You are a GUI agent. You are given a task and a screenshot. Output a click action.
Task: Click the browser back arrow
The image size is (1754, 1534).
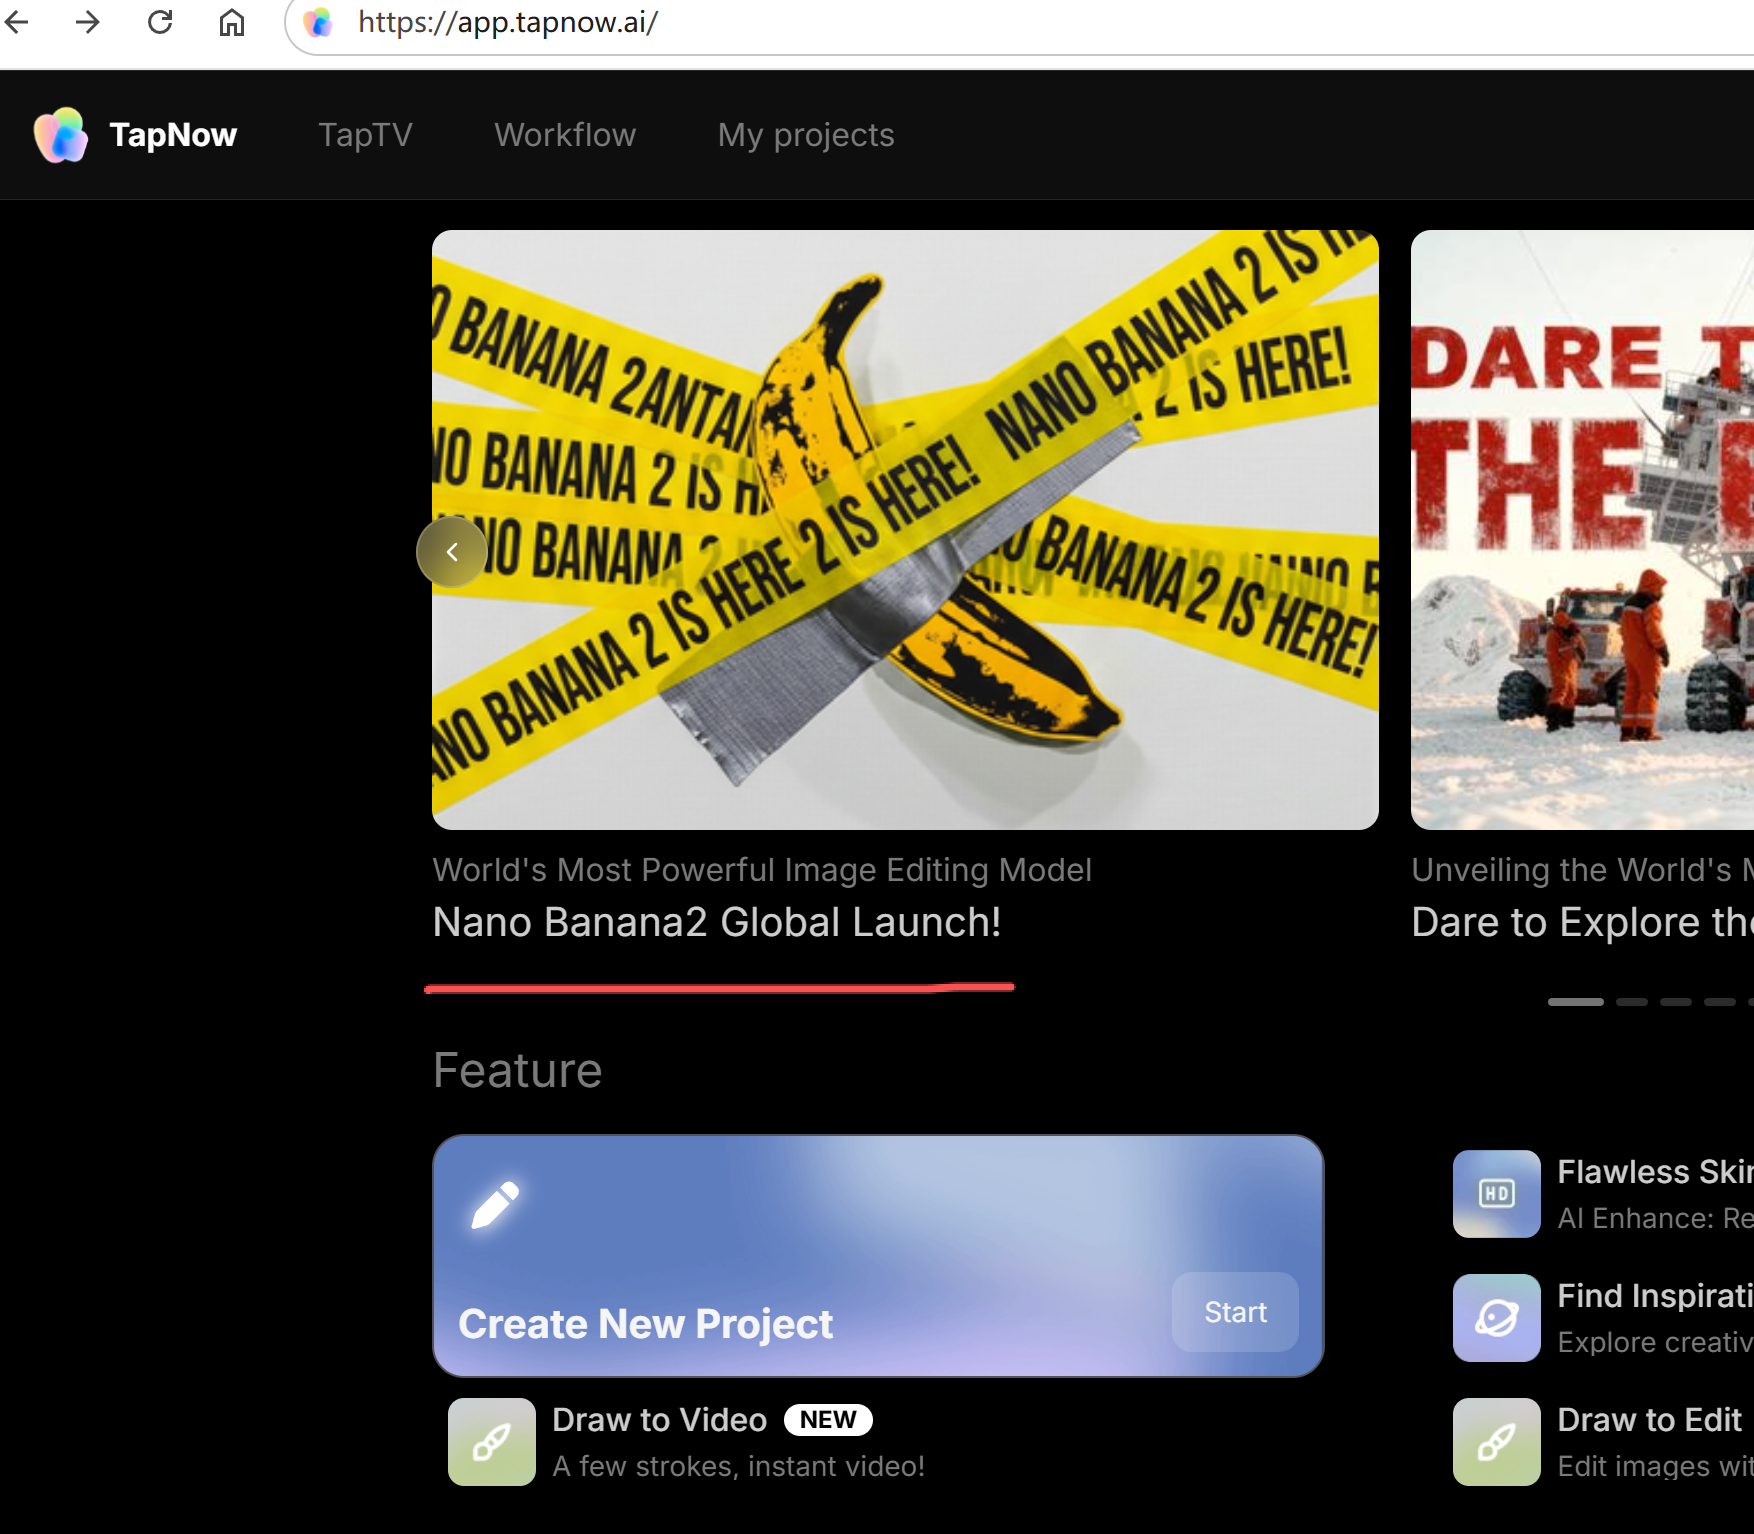[x=16, y=21]
